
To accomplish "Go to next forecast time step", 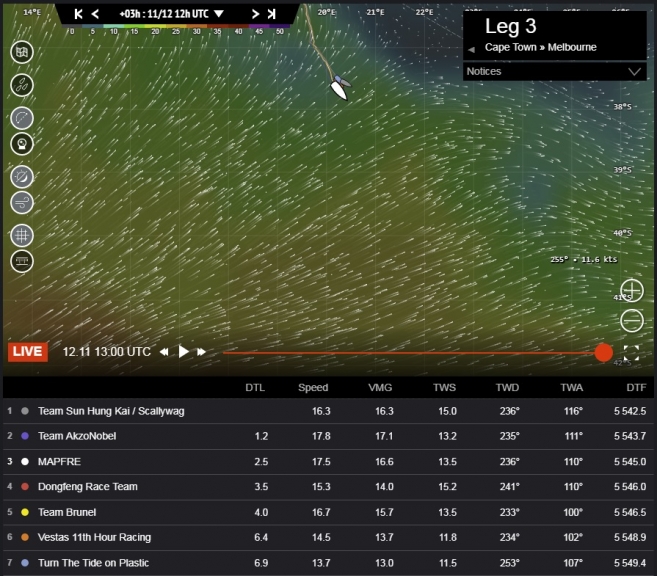I will [x=255, y=14].
